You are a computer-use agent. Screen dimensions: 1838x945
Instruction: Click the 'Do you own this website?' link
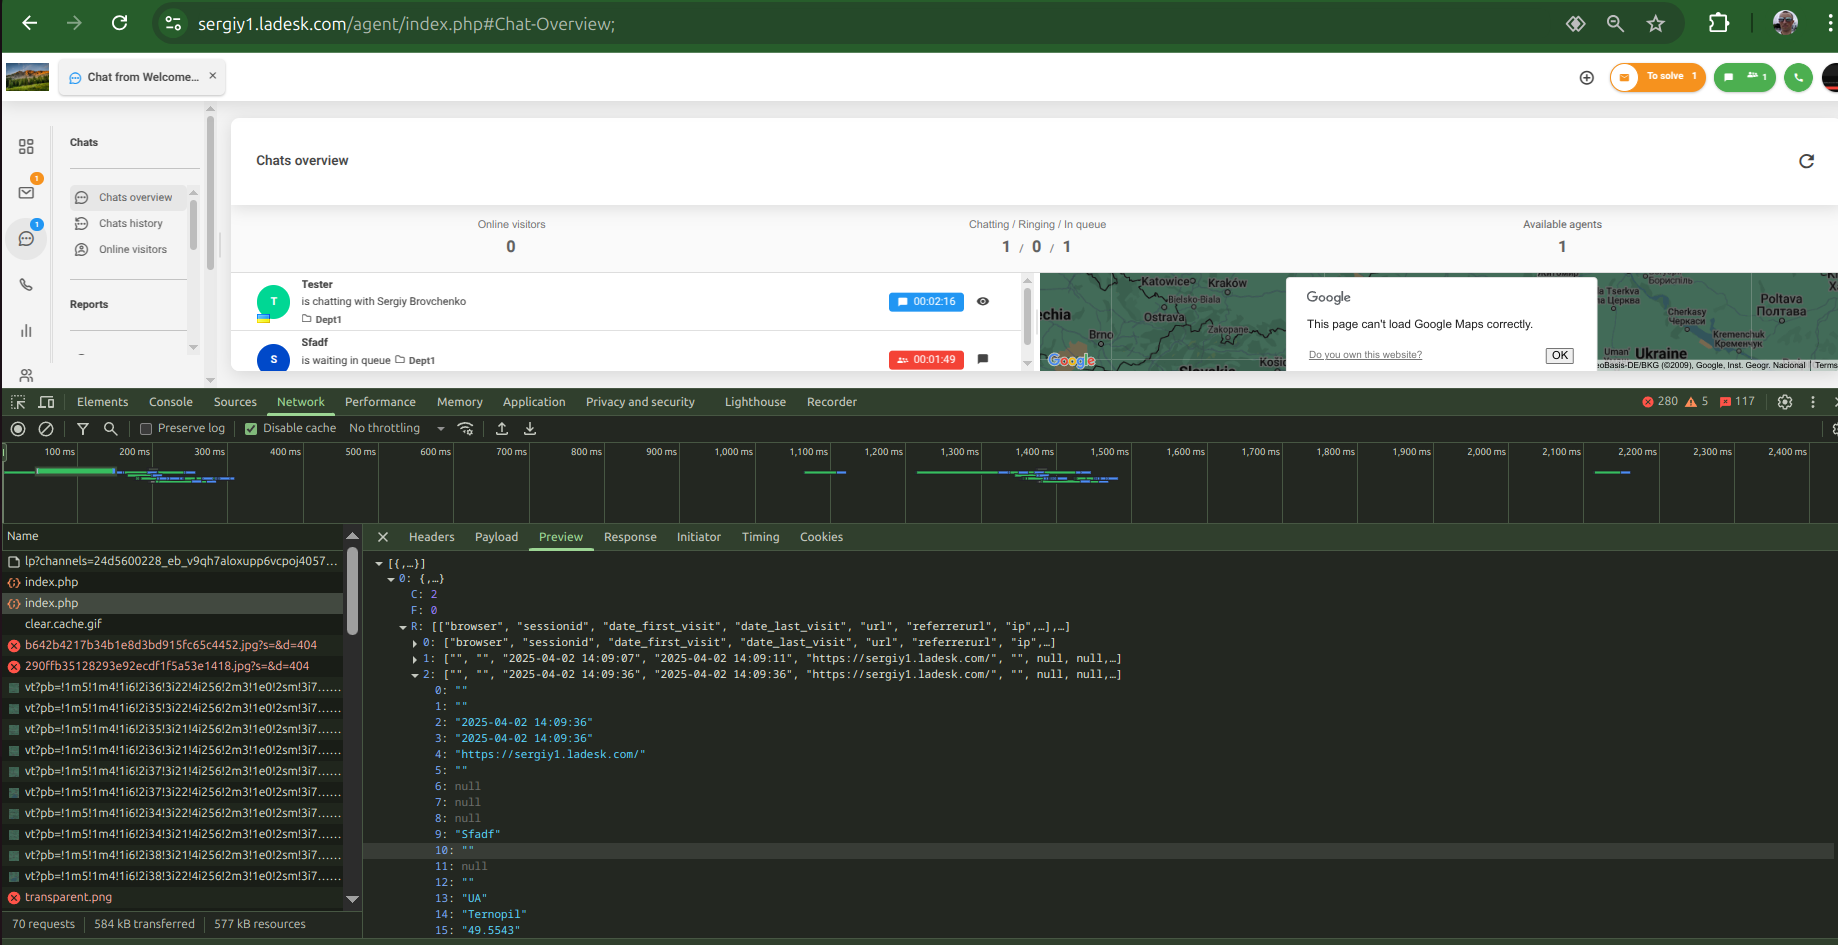pos(1365,355)
